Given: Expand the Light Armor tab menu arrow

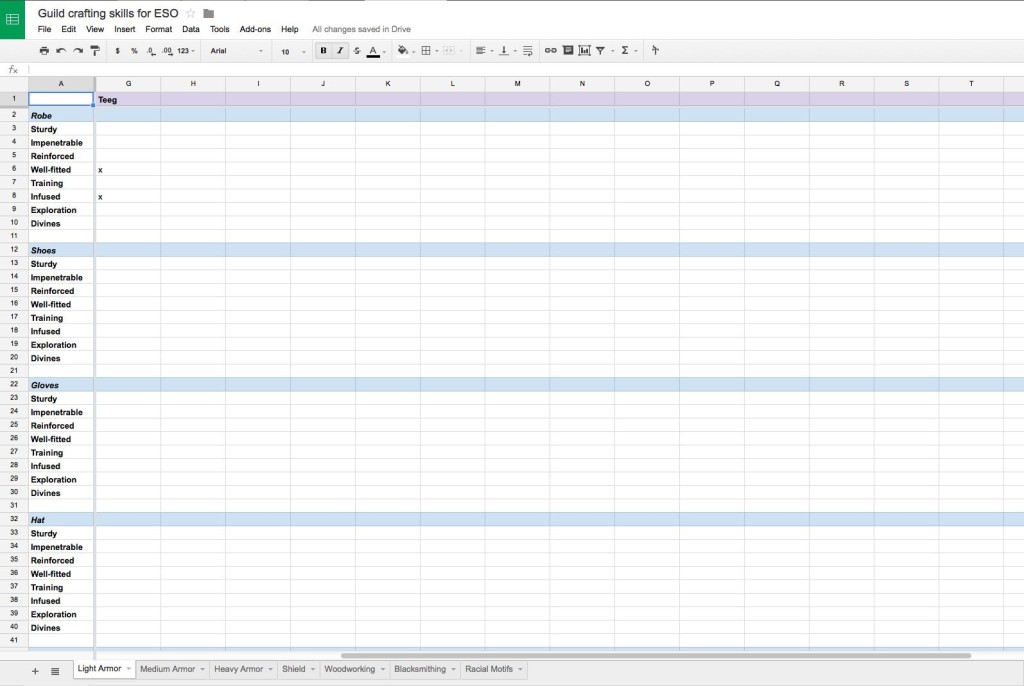Looking at the screenshot, I should (x=128, y=669).
